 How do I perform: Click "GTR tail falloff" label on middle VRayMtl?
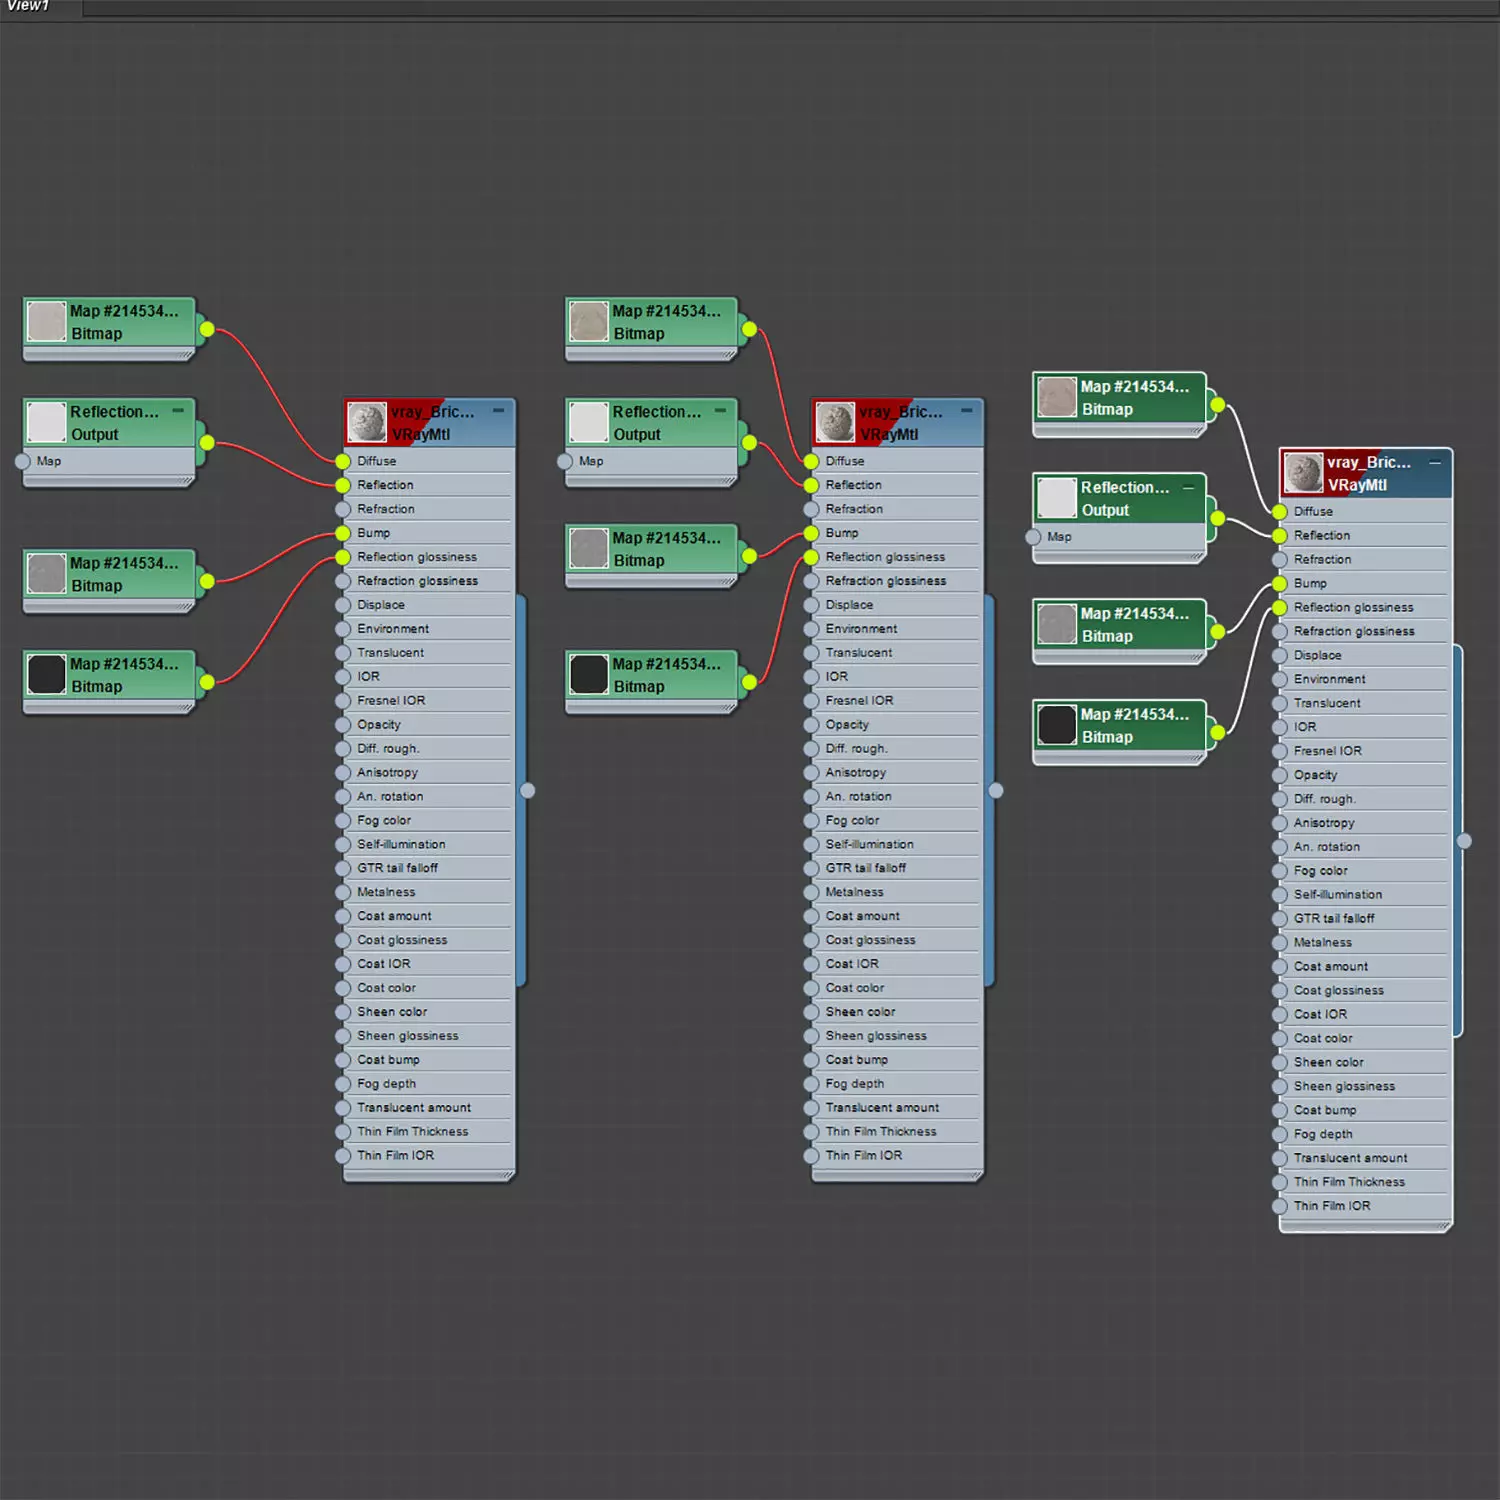tap(866, 868)
